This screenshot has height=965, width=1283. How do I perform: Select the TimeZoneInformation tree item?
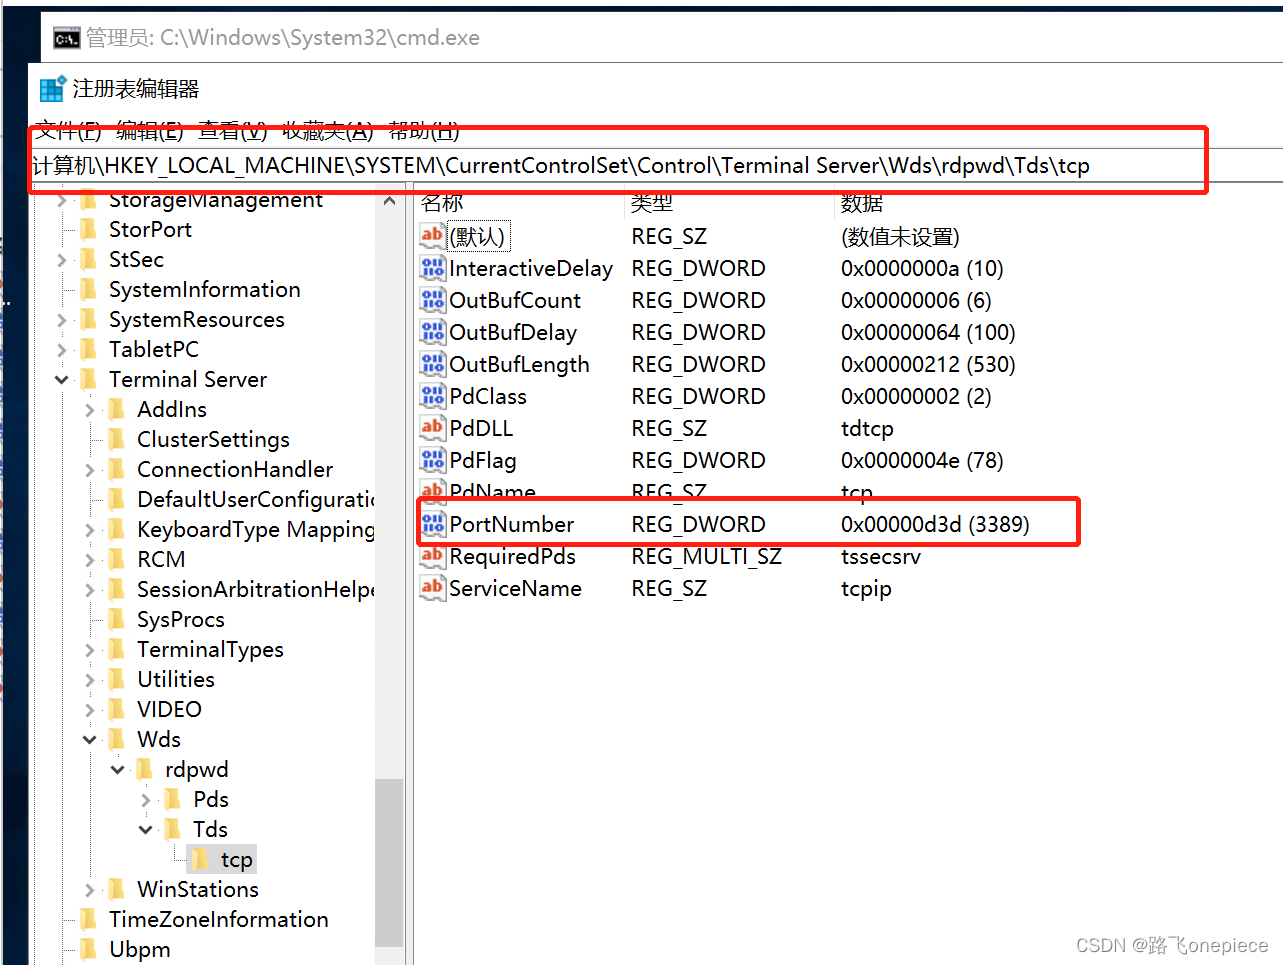tap(218, 919)
